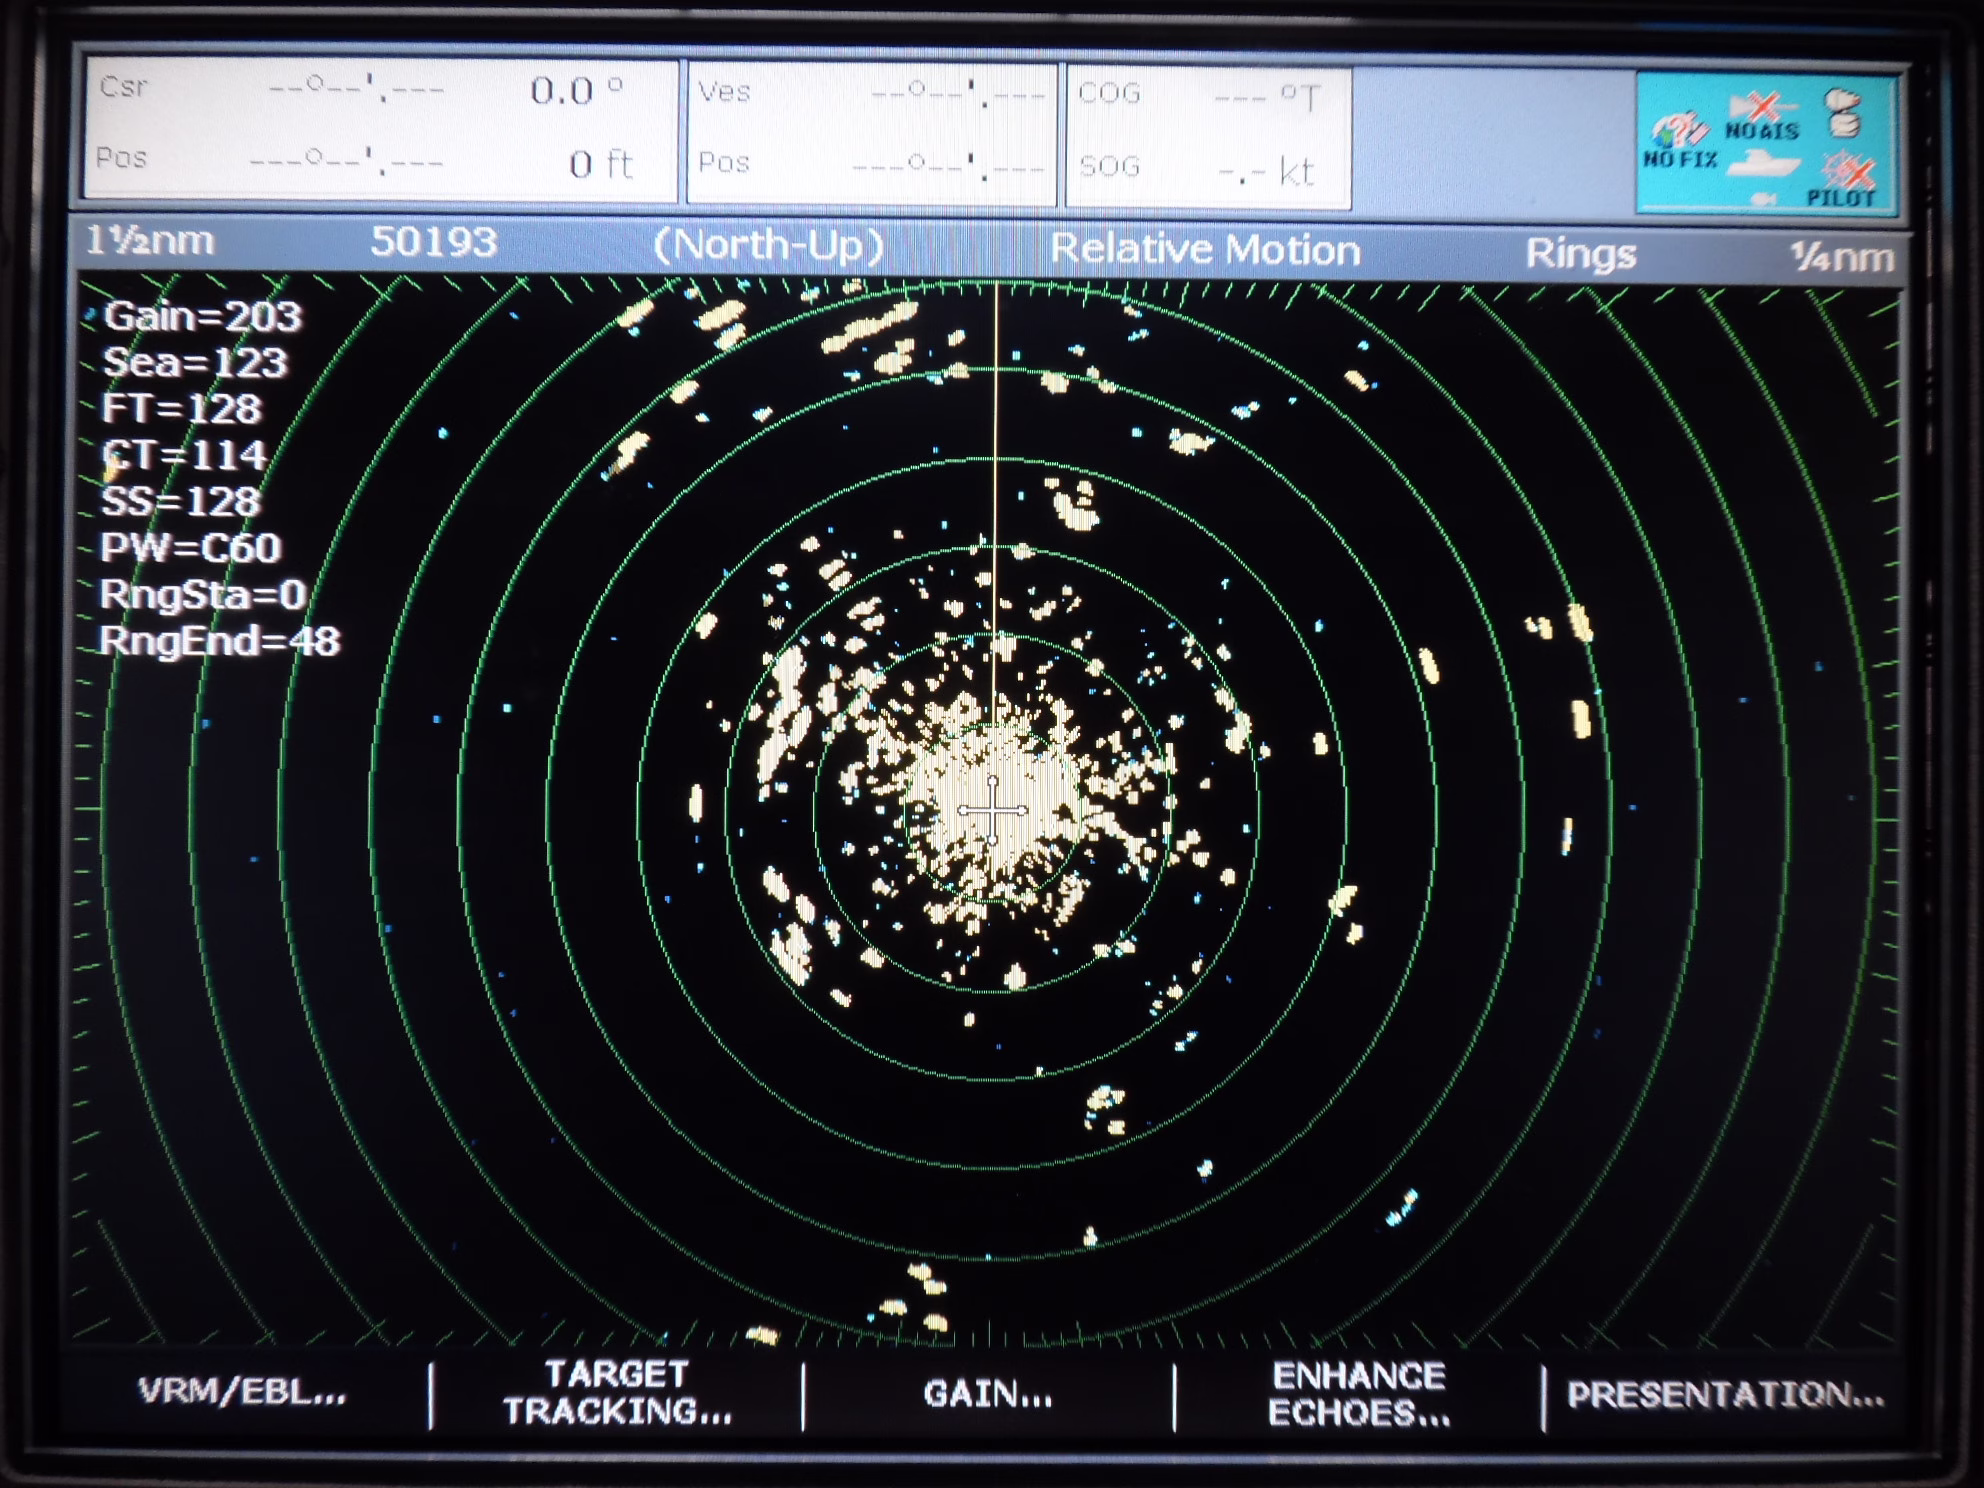Tap the Relative Motion mode label
1984x1488 pixels.
point(1205,249)
